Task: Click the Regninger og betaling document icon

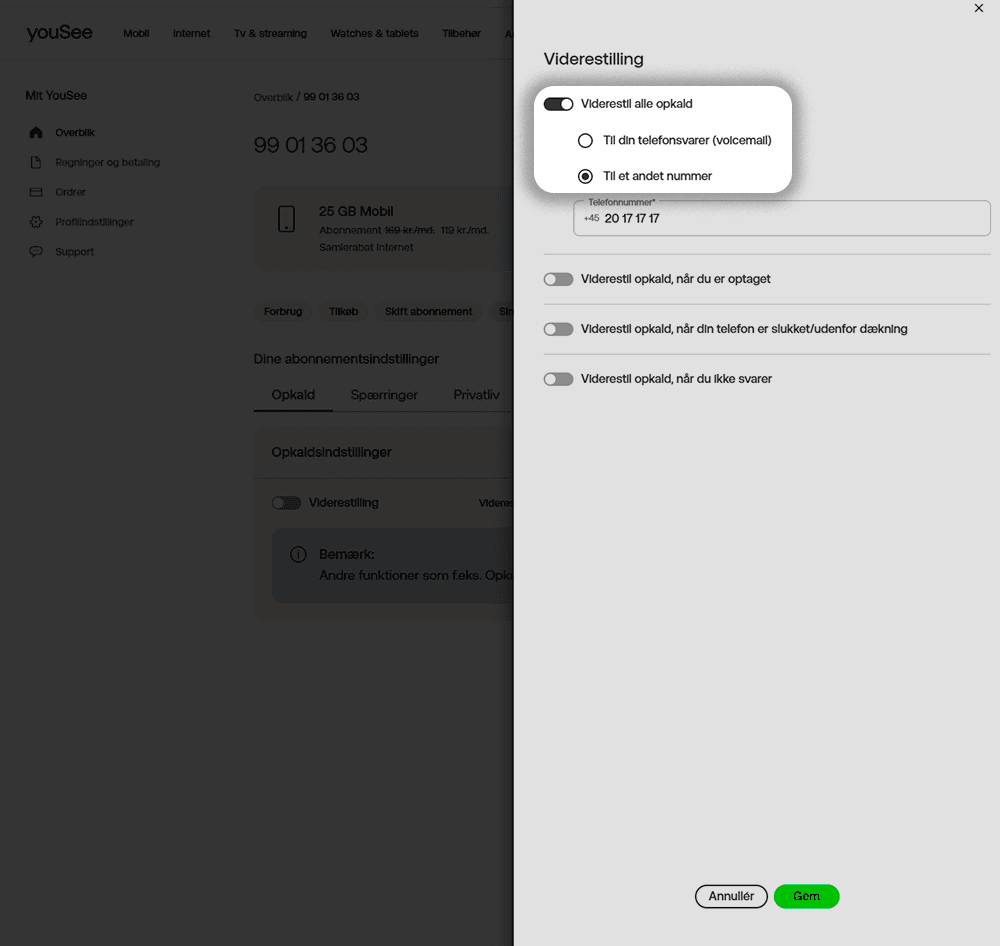Action: pyautogui.click(x=36, y=162)
